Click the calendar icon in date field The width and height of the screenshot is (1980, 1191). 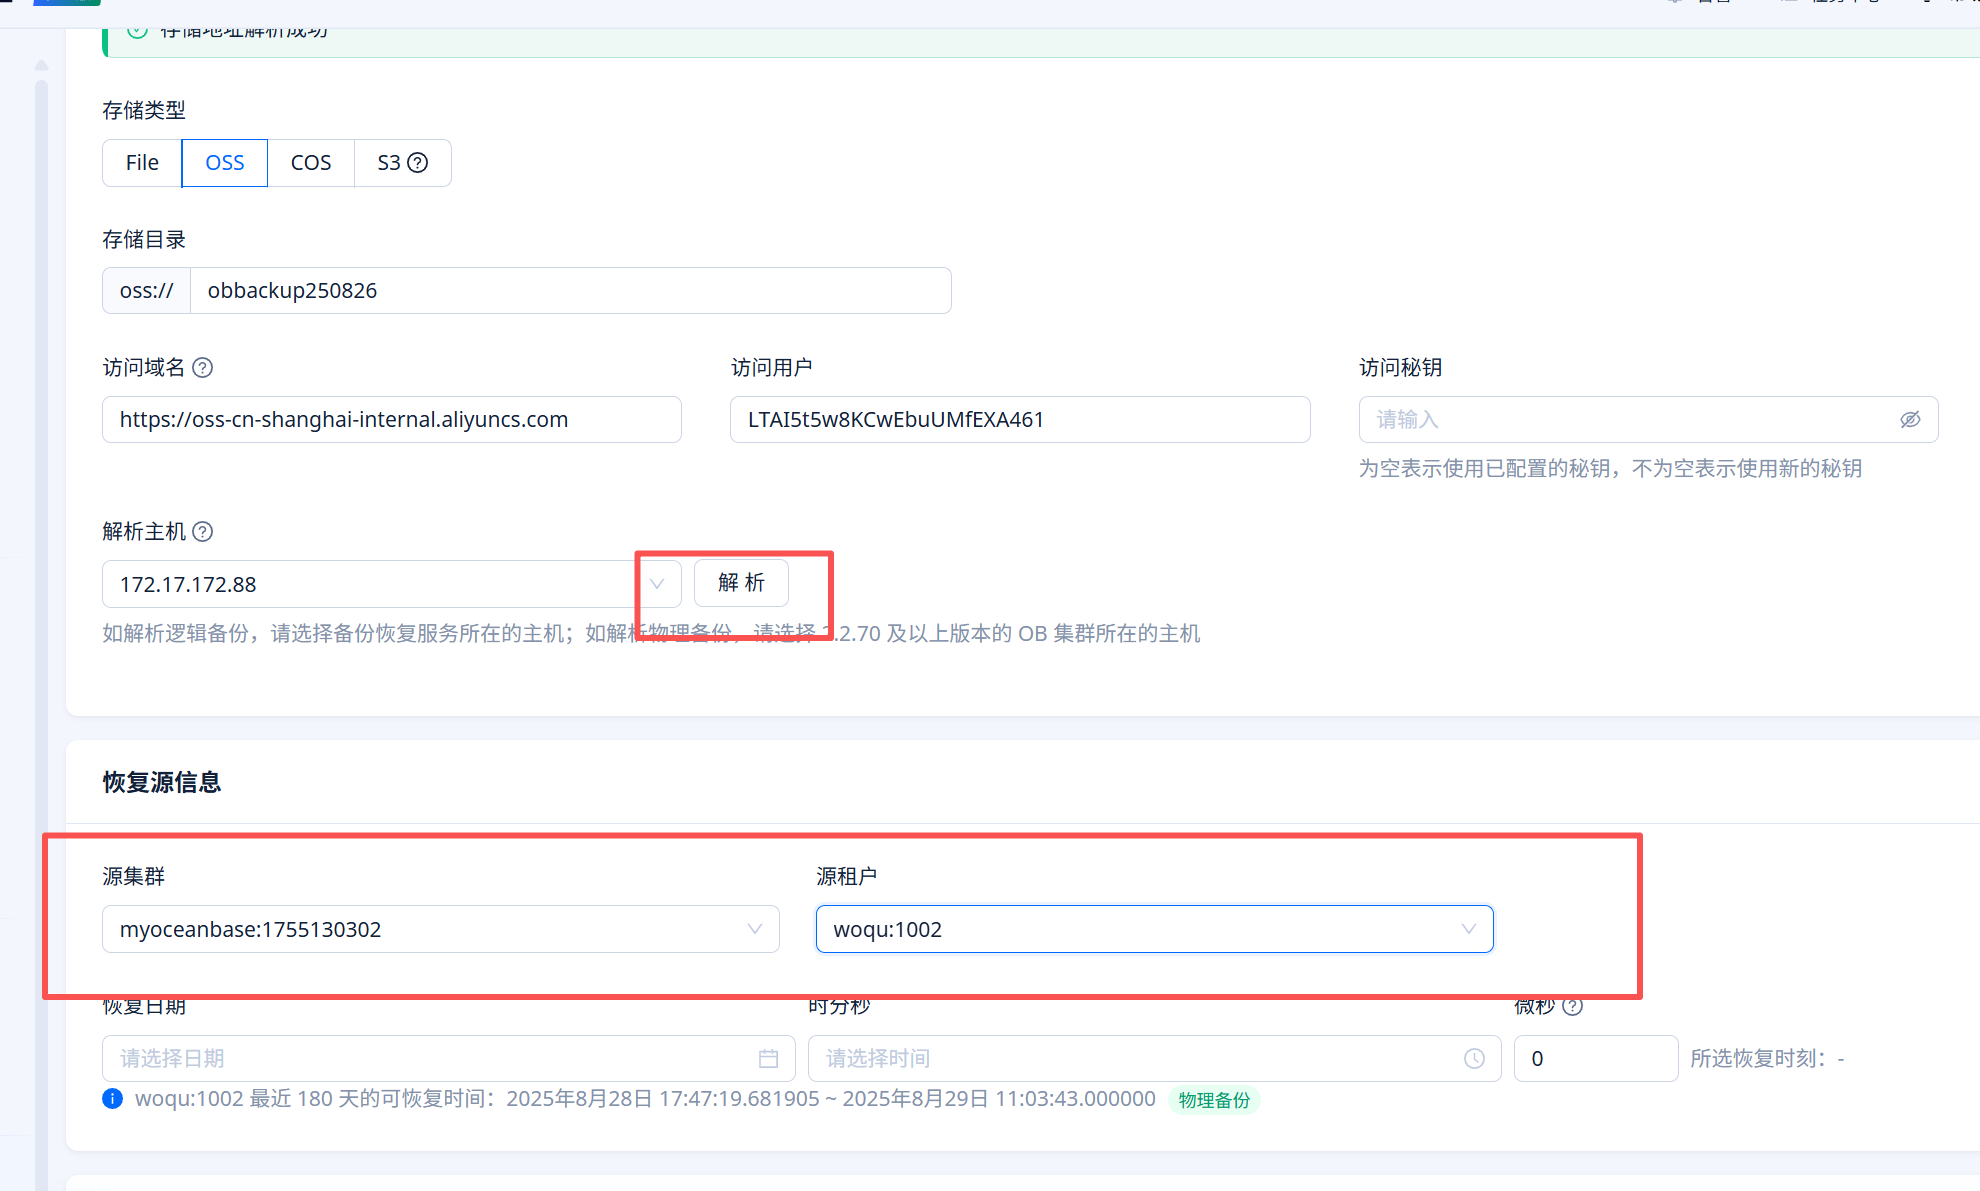768,1058
